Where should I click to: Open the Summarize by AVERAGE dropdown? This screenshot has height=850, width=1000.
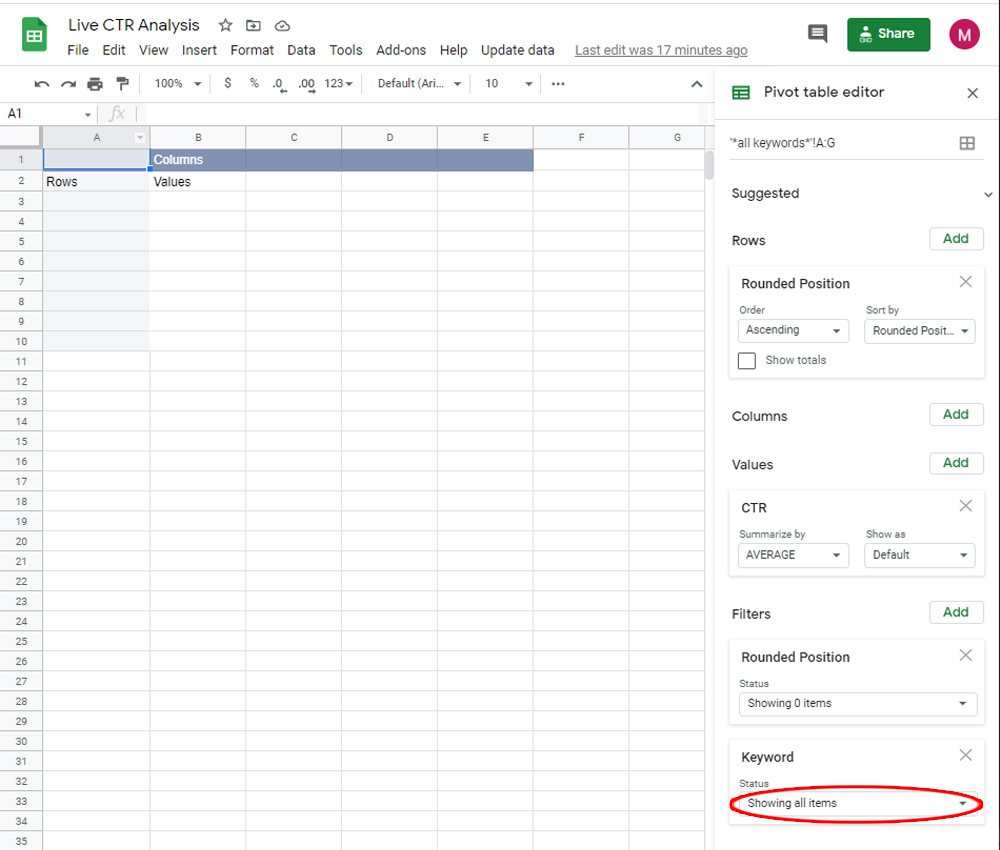click(793, 555)
